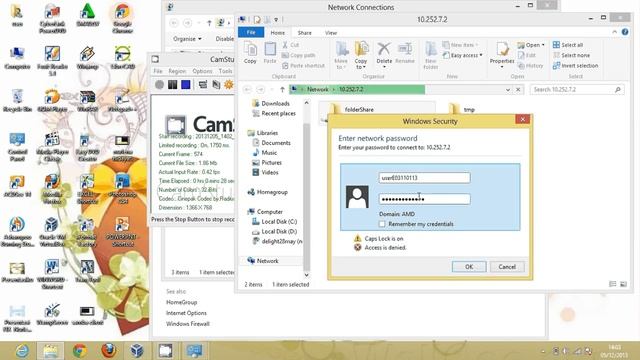The image size is (640, 360).
Task: Open the CamStudio File menu
Action: 158,71
